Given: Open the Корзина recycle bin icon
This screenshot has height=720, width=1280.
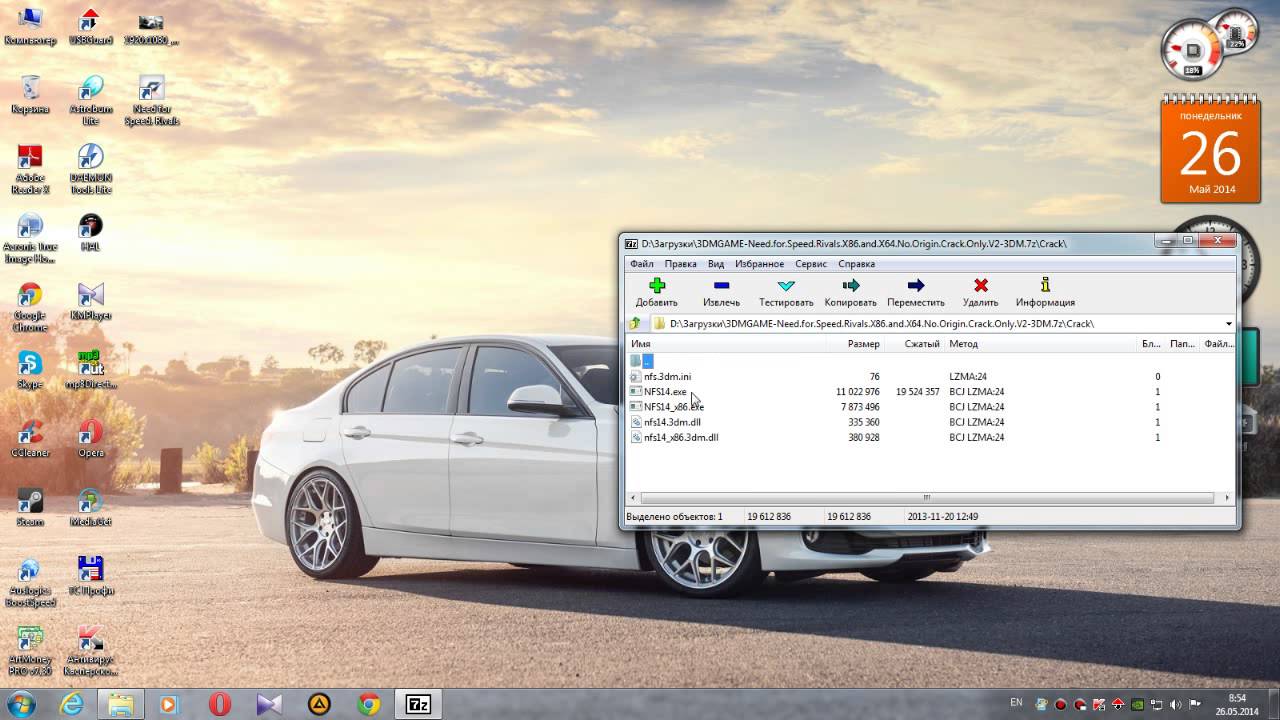Looking at the screenshot, I should [31, 95].
